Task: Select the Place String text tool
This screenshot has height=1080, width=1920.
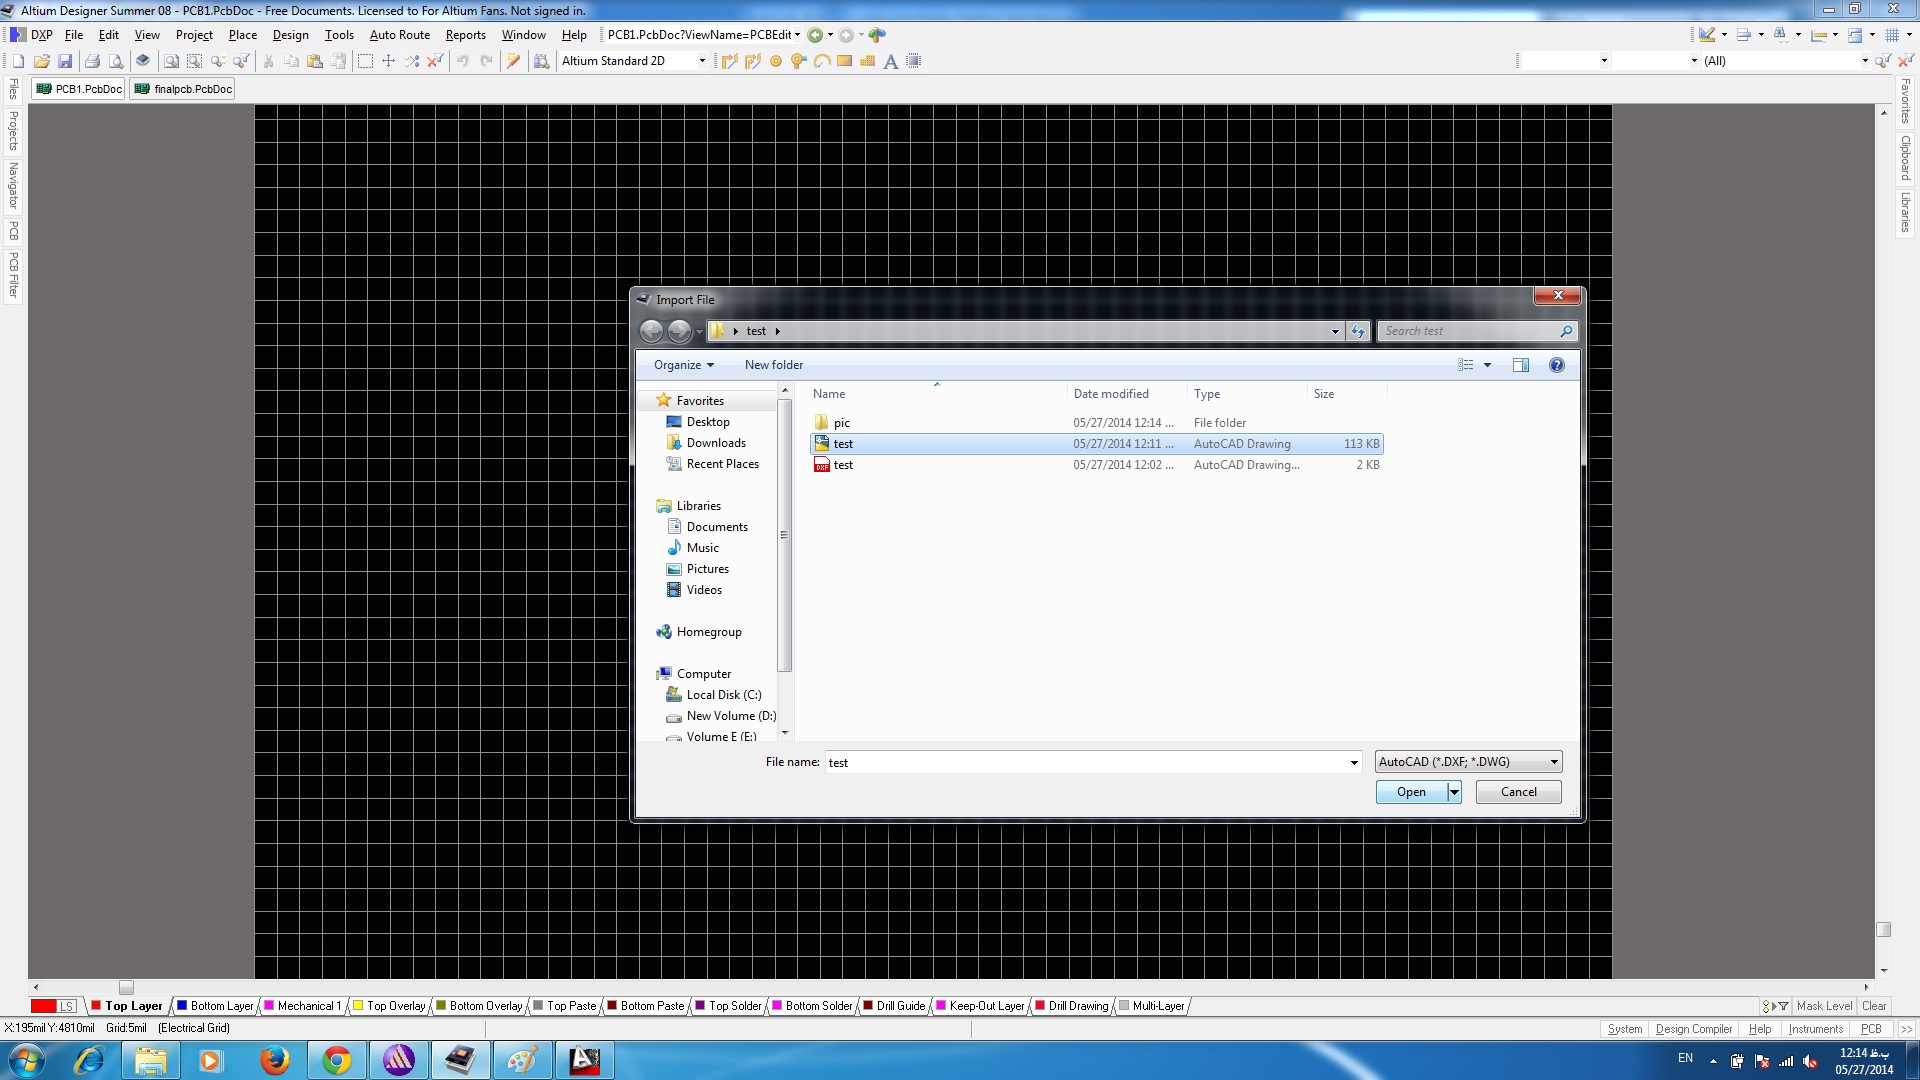Action: click(x=890, y=61)
